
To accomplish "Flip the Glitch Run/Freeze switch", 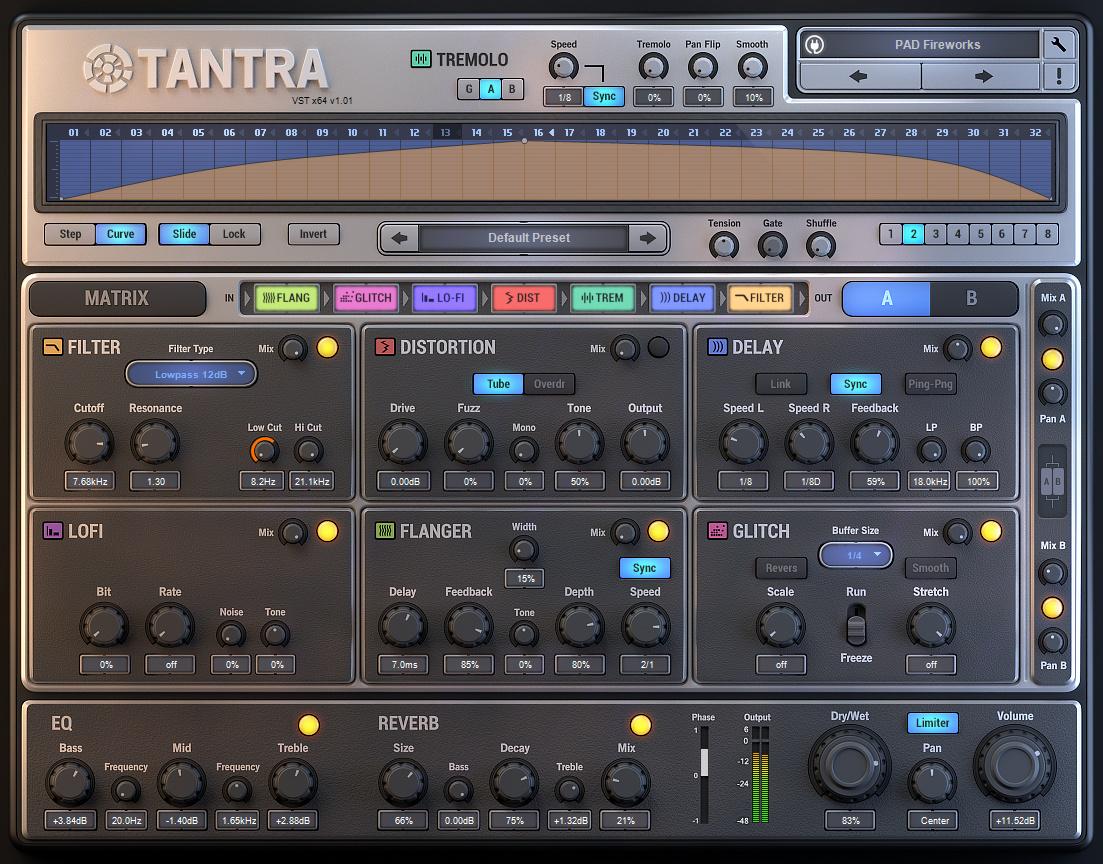I will tap(856, 624).
